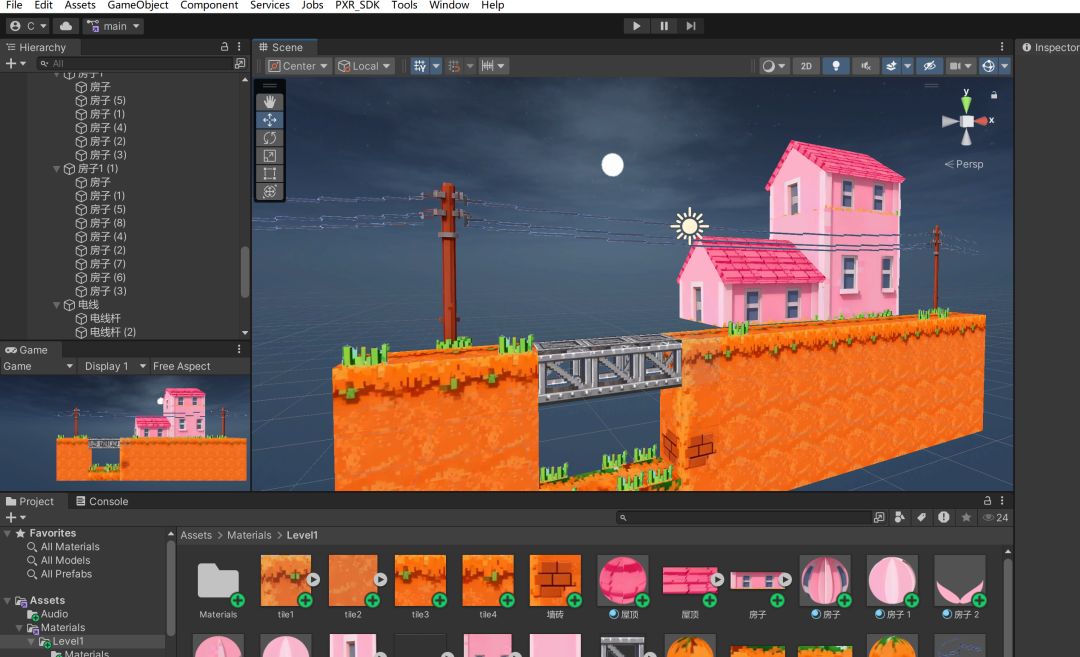Select the Rect transform tool
Viewport: 1080px width, 657px height.
click(270, 174)
